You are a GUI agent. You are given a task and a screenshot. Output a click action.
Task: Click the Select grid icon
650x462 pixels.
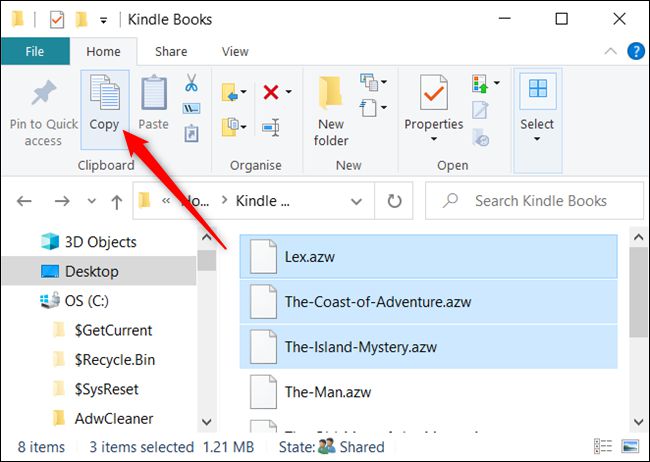click(538, 88)
